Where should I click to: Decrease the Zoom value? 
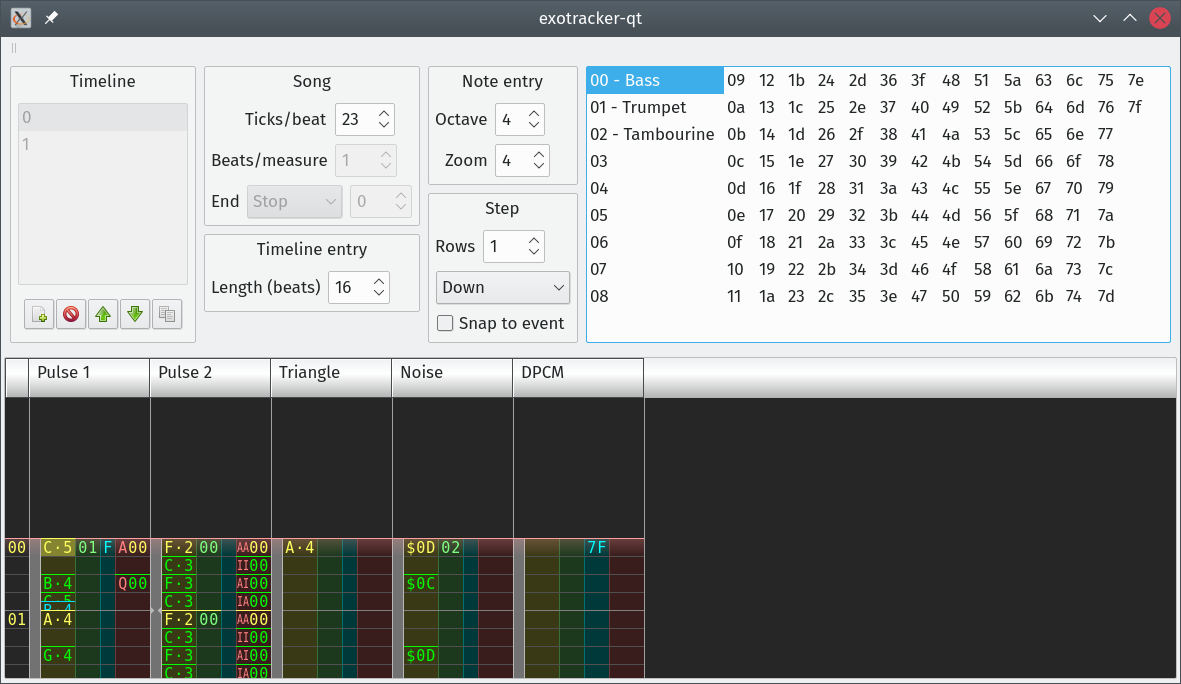point(538,166)
